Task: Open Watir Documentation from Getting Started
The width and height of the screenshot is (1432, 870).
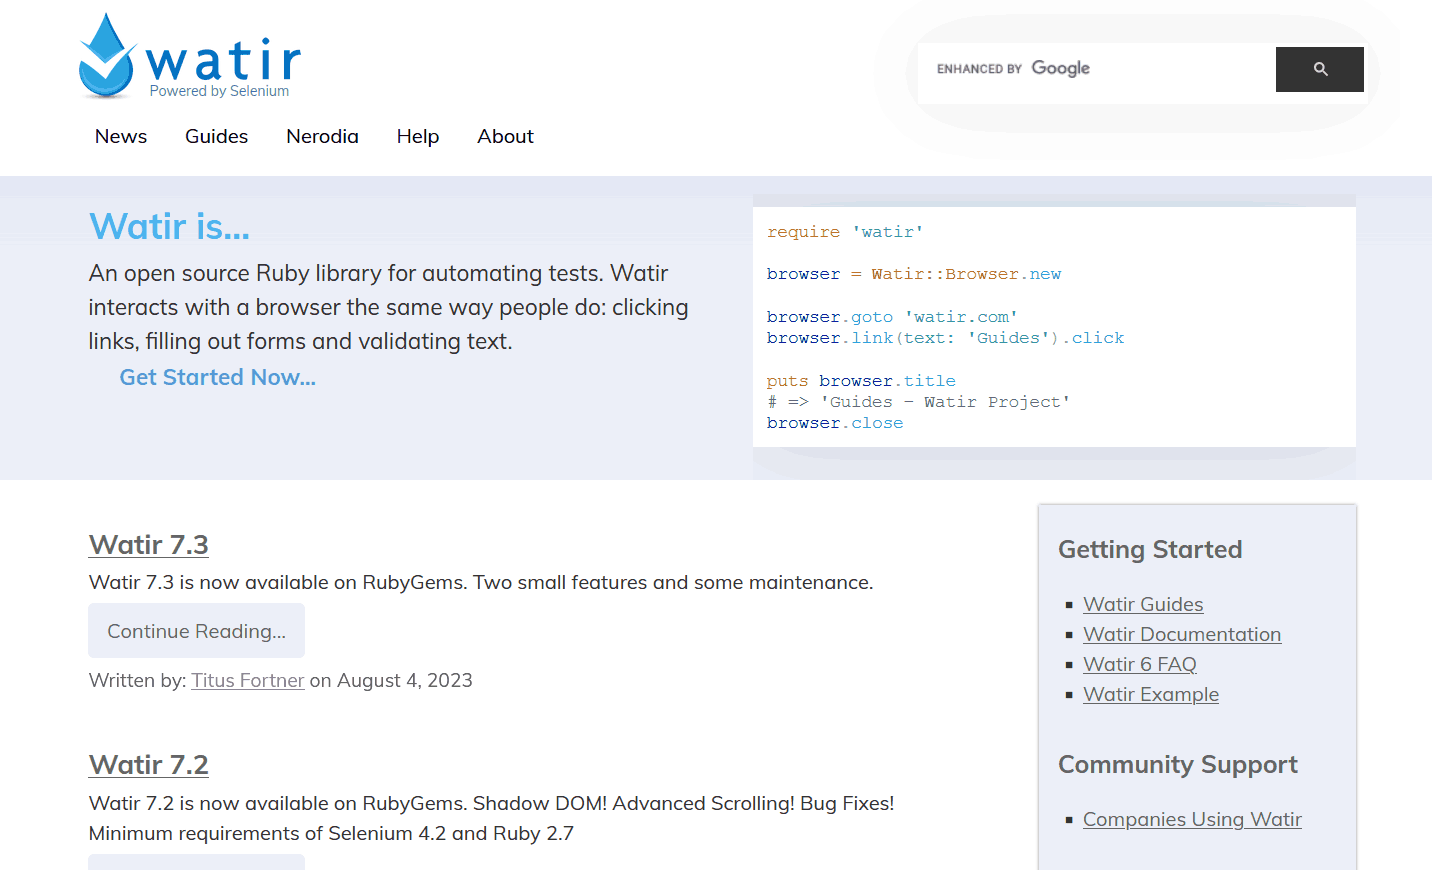Action: pyautogui.click(x=1182, y=634)
